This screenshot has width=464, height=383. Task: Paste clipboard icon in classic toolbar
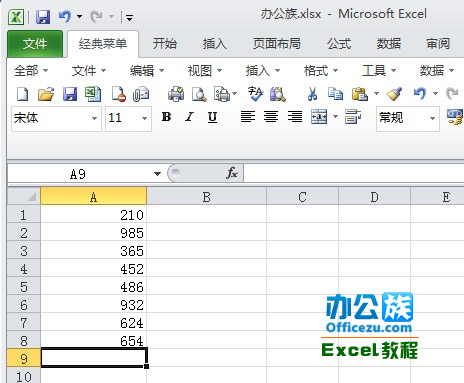360,94
